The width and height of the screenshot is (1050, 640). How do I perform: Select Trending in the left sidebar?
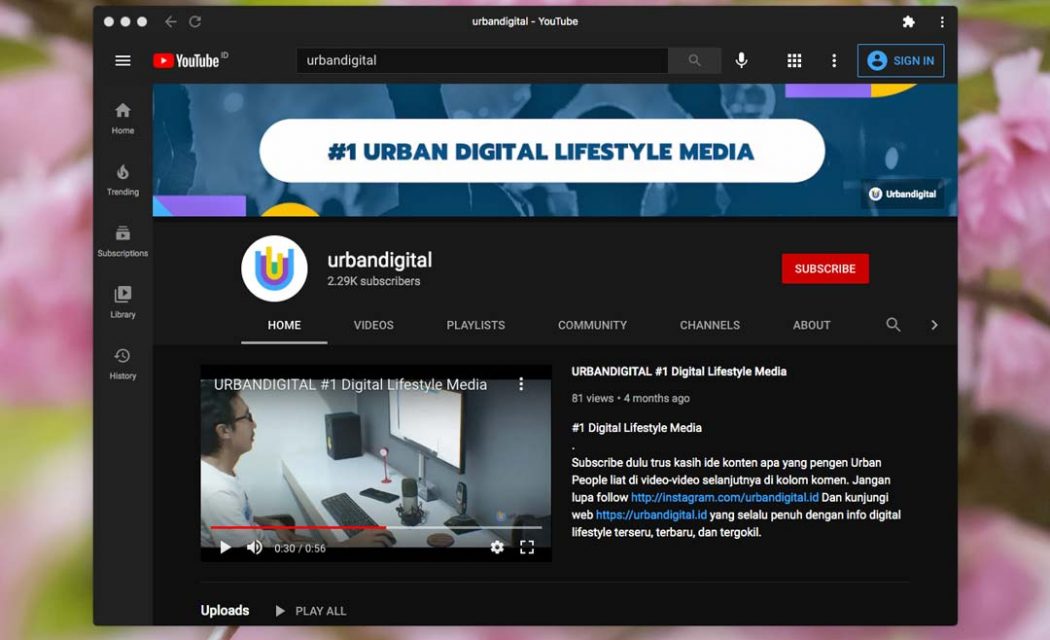pos(122,176)
